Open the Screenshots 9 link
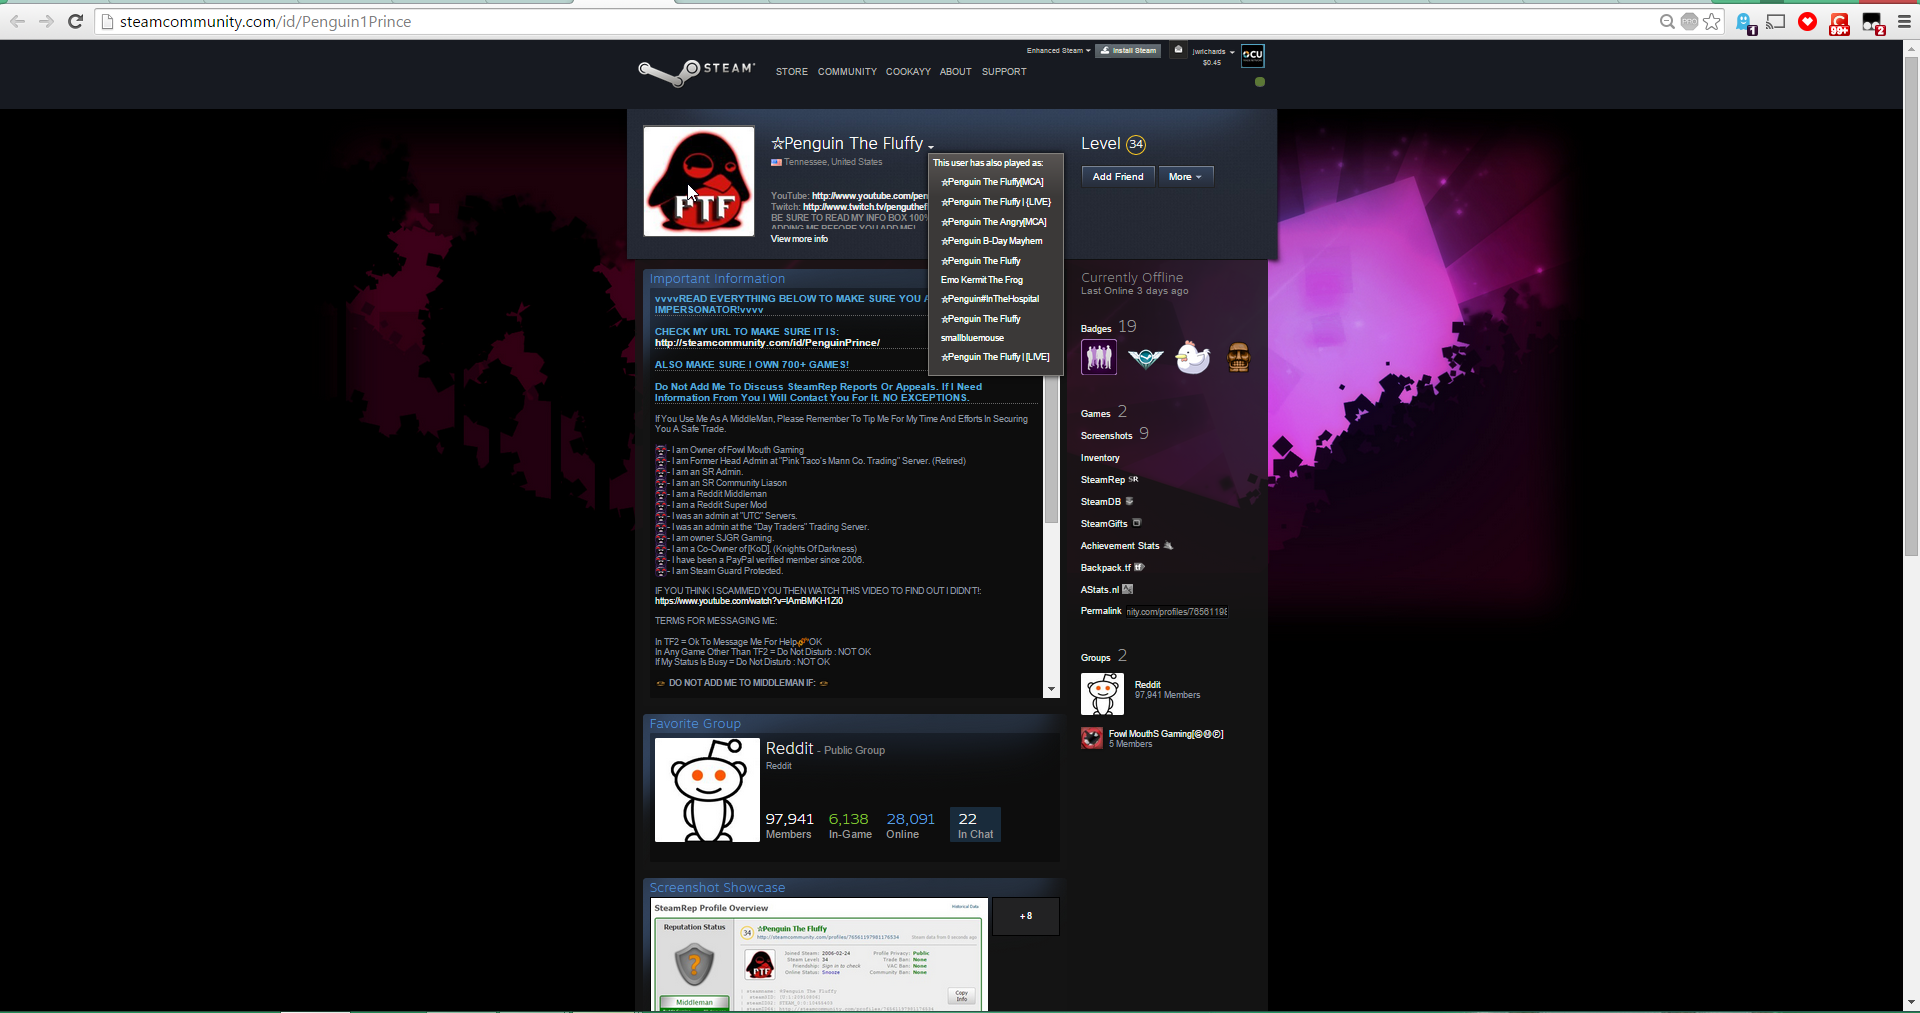 (x=1115, y=434)
